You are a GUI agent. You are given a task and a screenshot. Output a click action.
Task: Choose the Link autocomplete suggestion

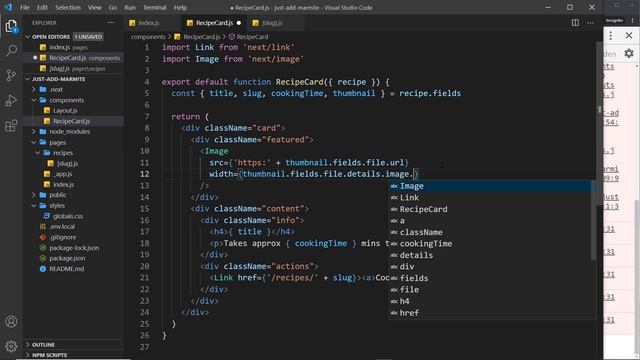point(490,198)
